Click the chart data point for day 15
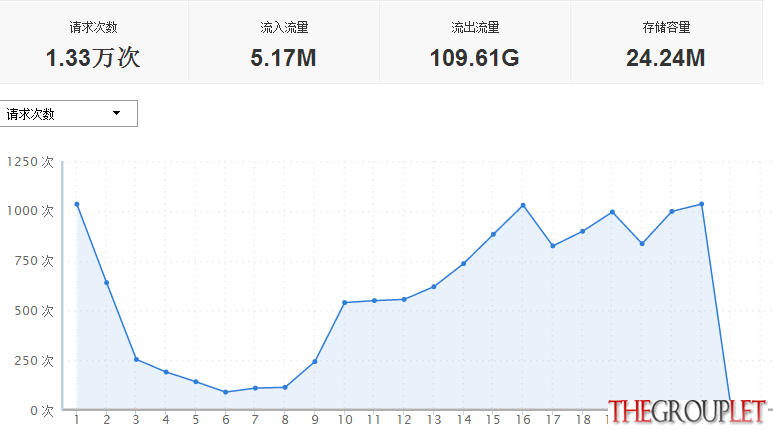The width and height of the screenshot is (773, 430). coord(493,234)
